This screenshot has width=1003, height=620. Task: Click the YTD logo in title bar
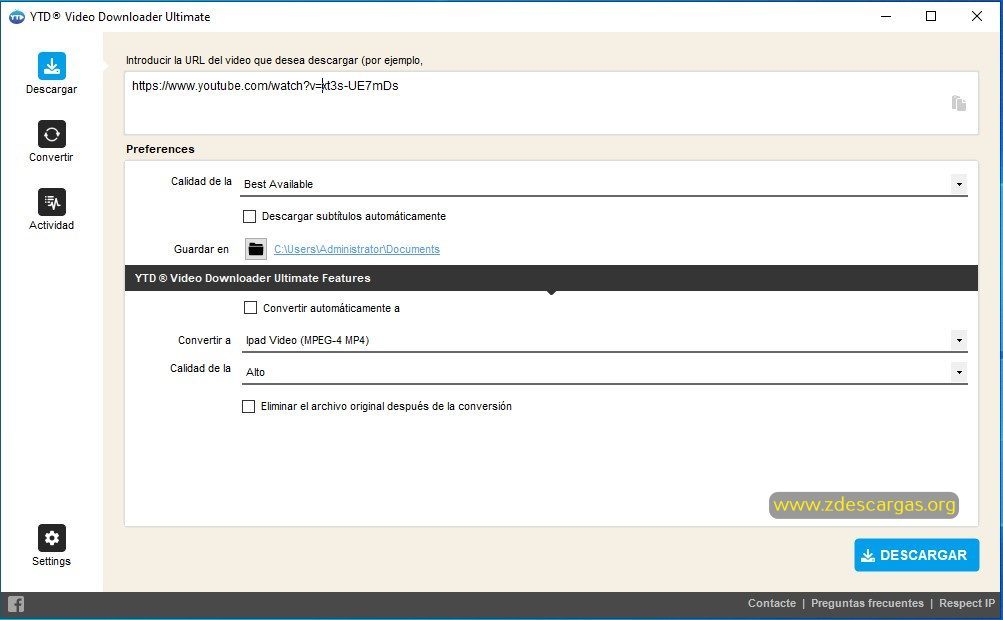[17, 17]
